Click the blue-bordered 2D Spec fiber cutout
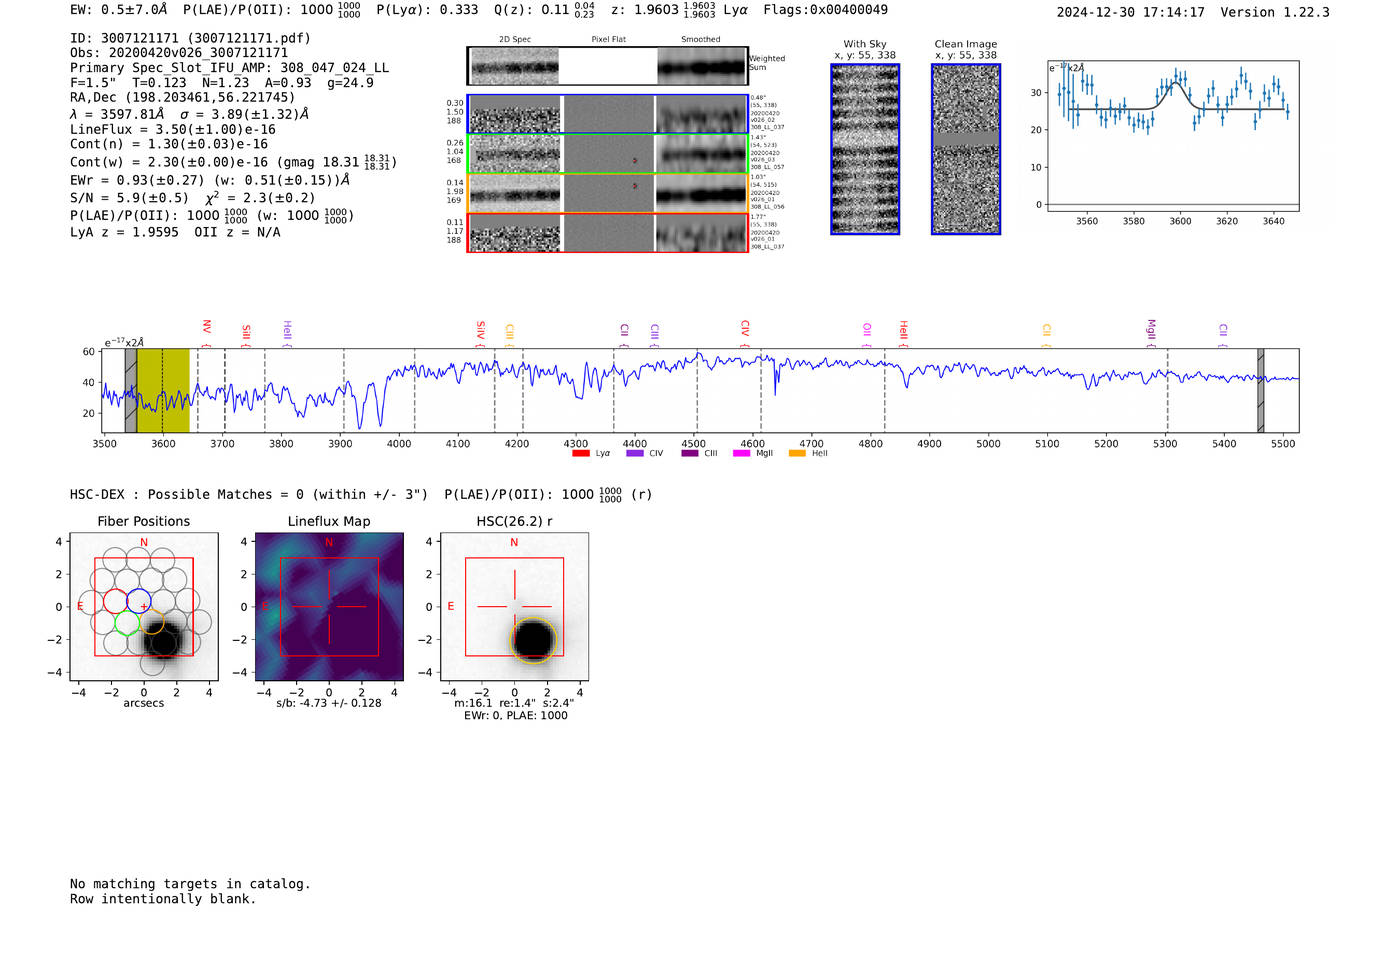Viewport: 1400px width, 953px height. (515, 114)
